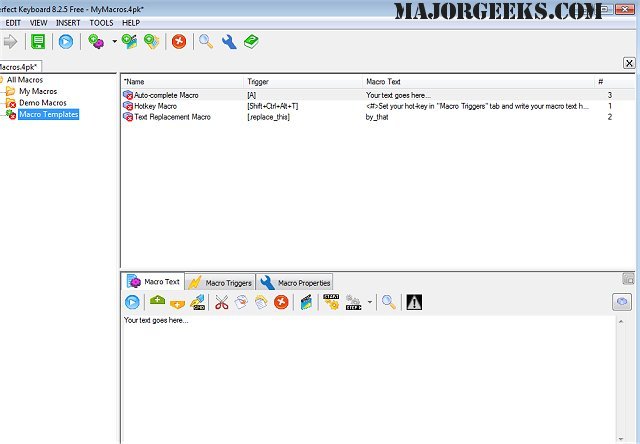Save the macro file with green disk icon
Viewport: 640px width, 444px height.
38,42
